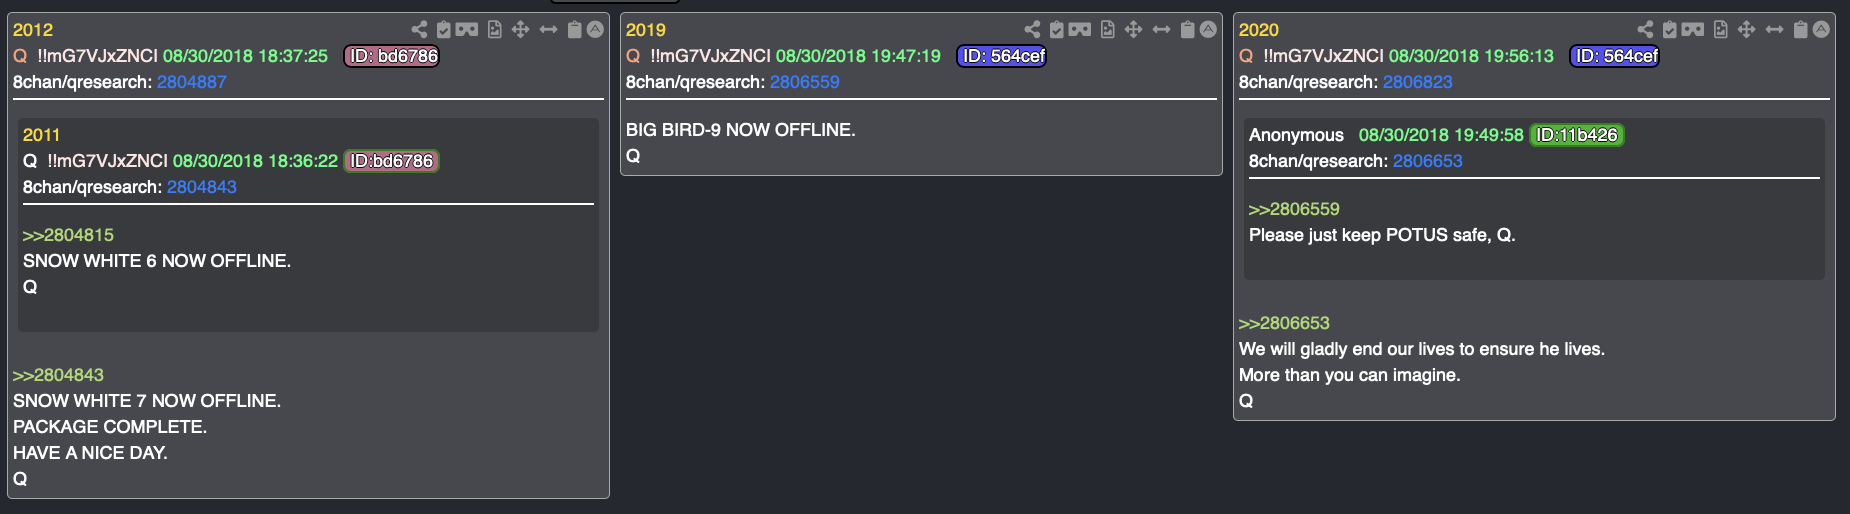Open post link 2804887

click(192, 82)
